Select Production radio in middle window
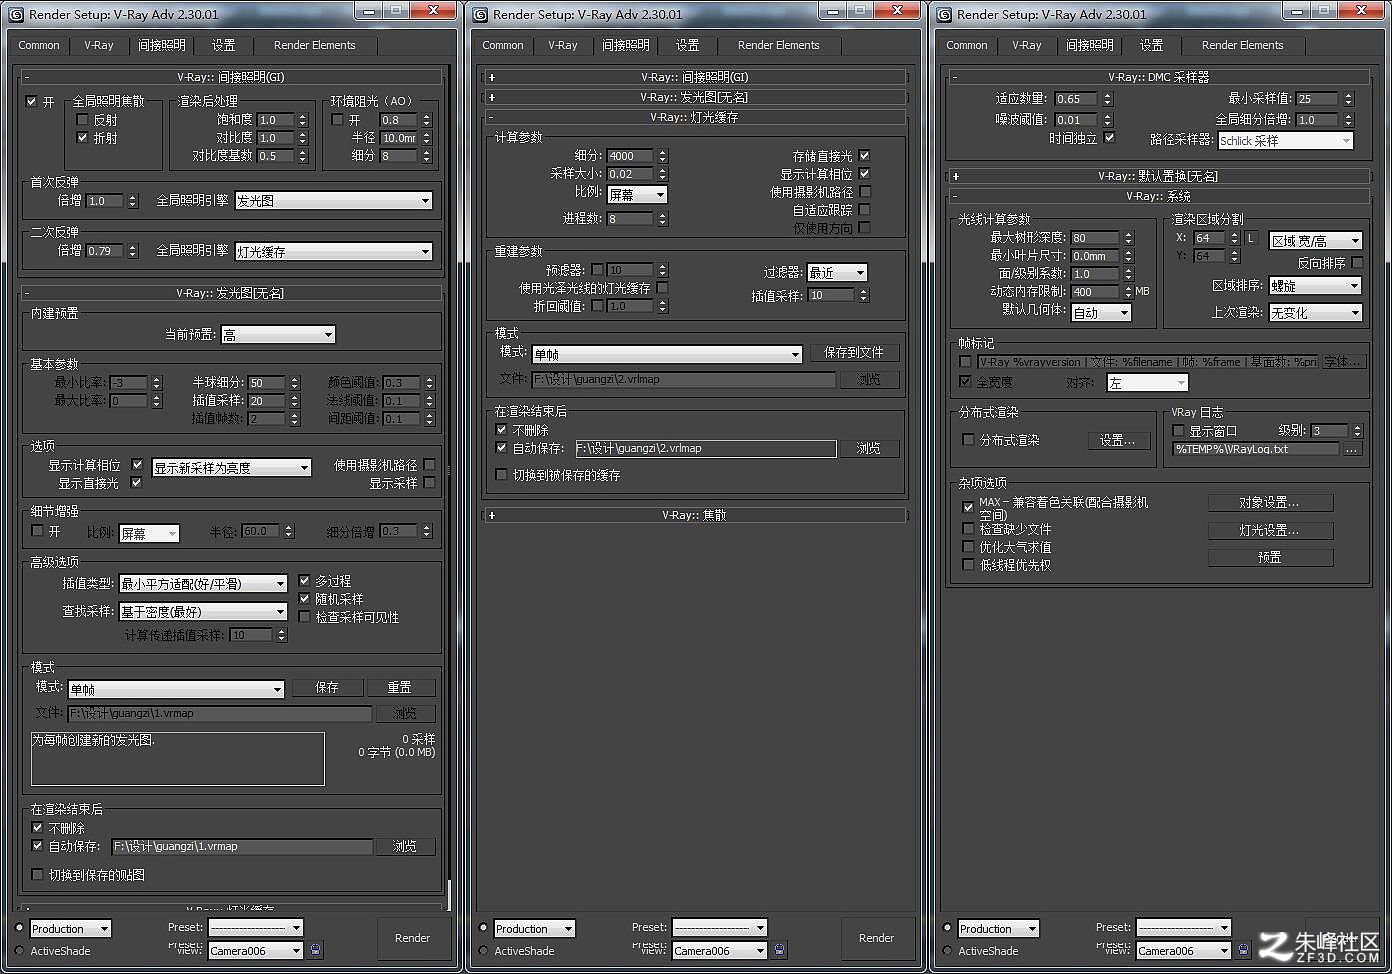 483,928
